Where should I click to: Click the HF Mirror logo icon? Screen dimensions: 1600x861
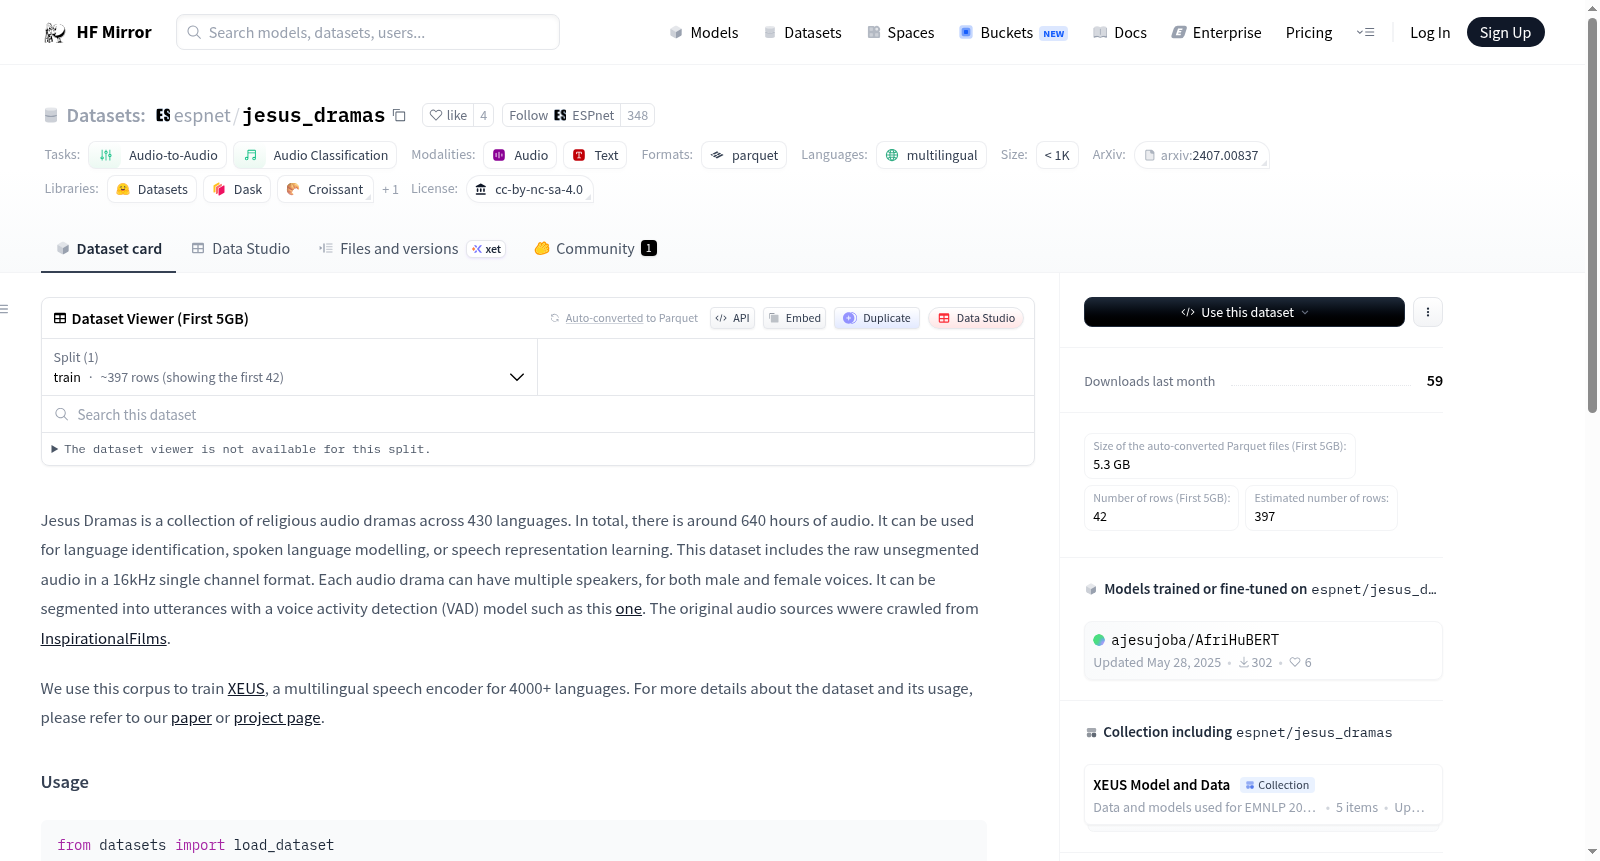[x=55, y=32]
